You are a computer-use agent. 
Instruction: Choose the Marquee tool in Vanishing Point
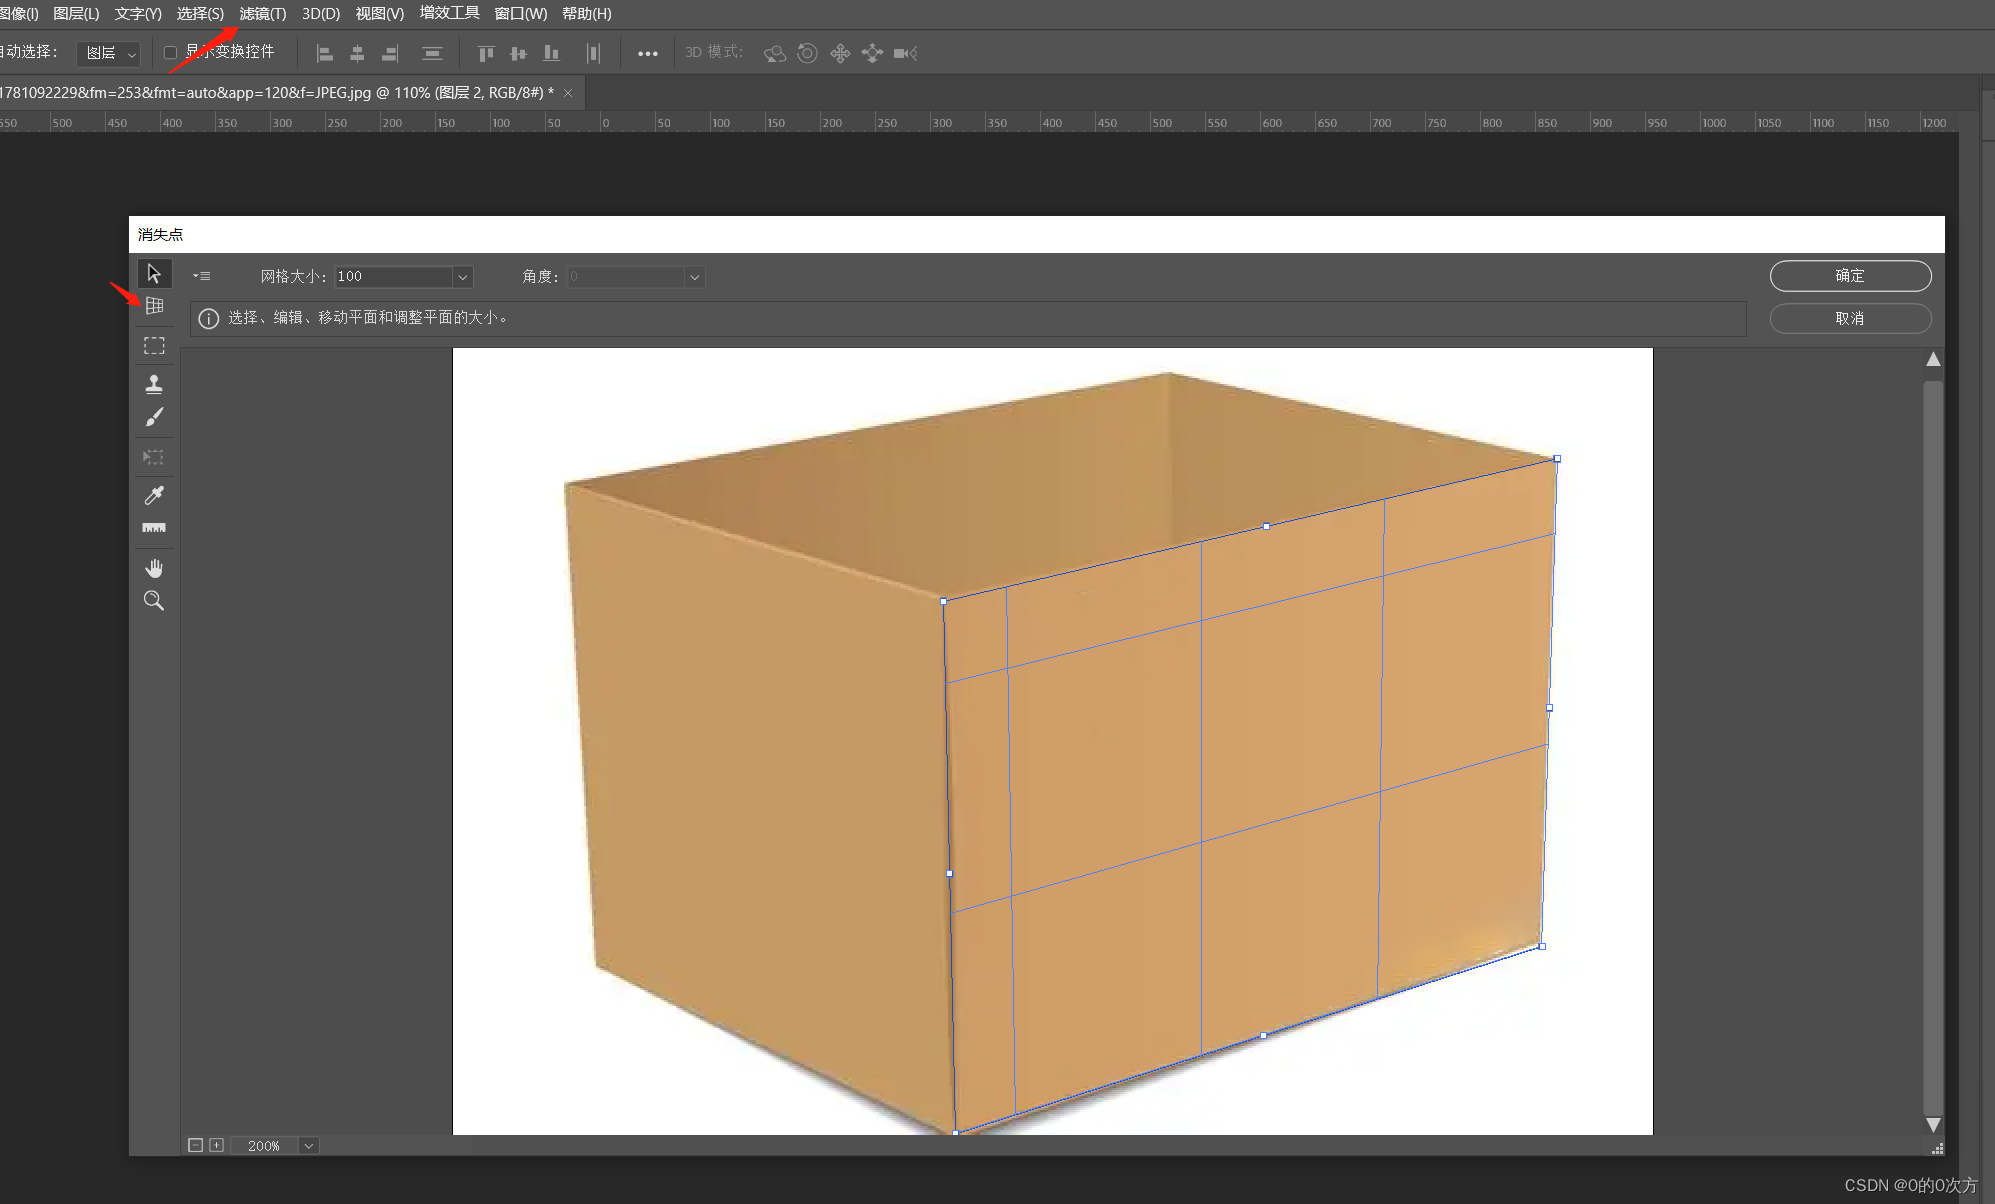(x=154, y=346)
